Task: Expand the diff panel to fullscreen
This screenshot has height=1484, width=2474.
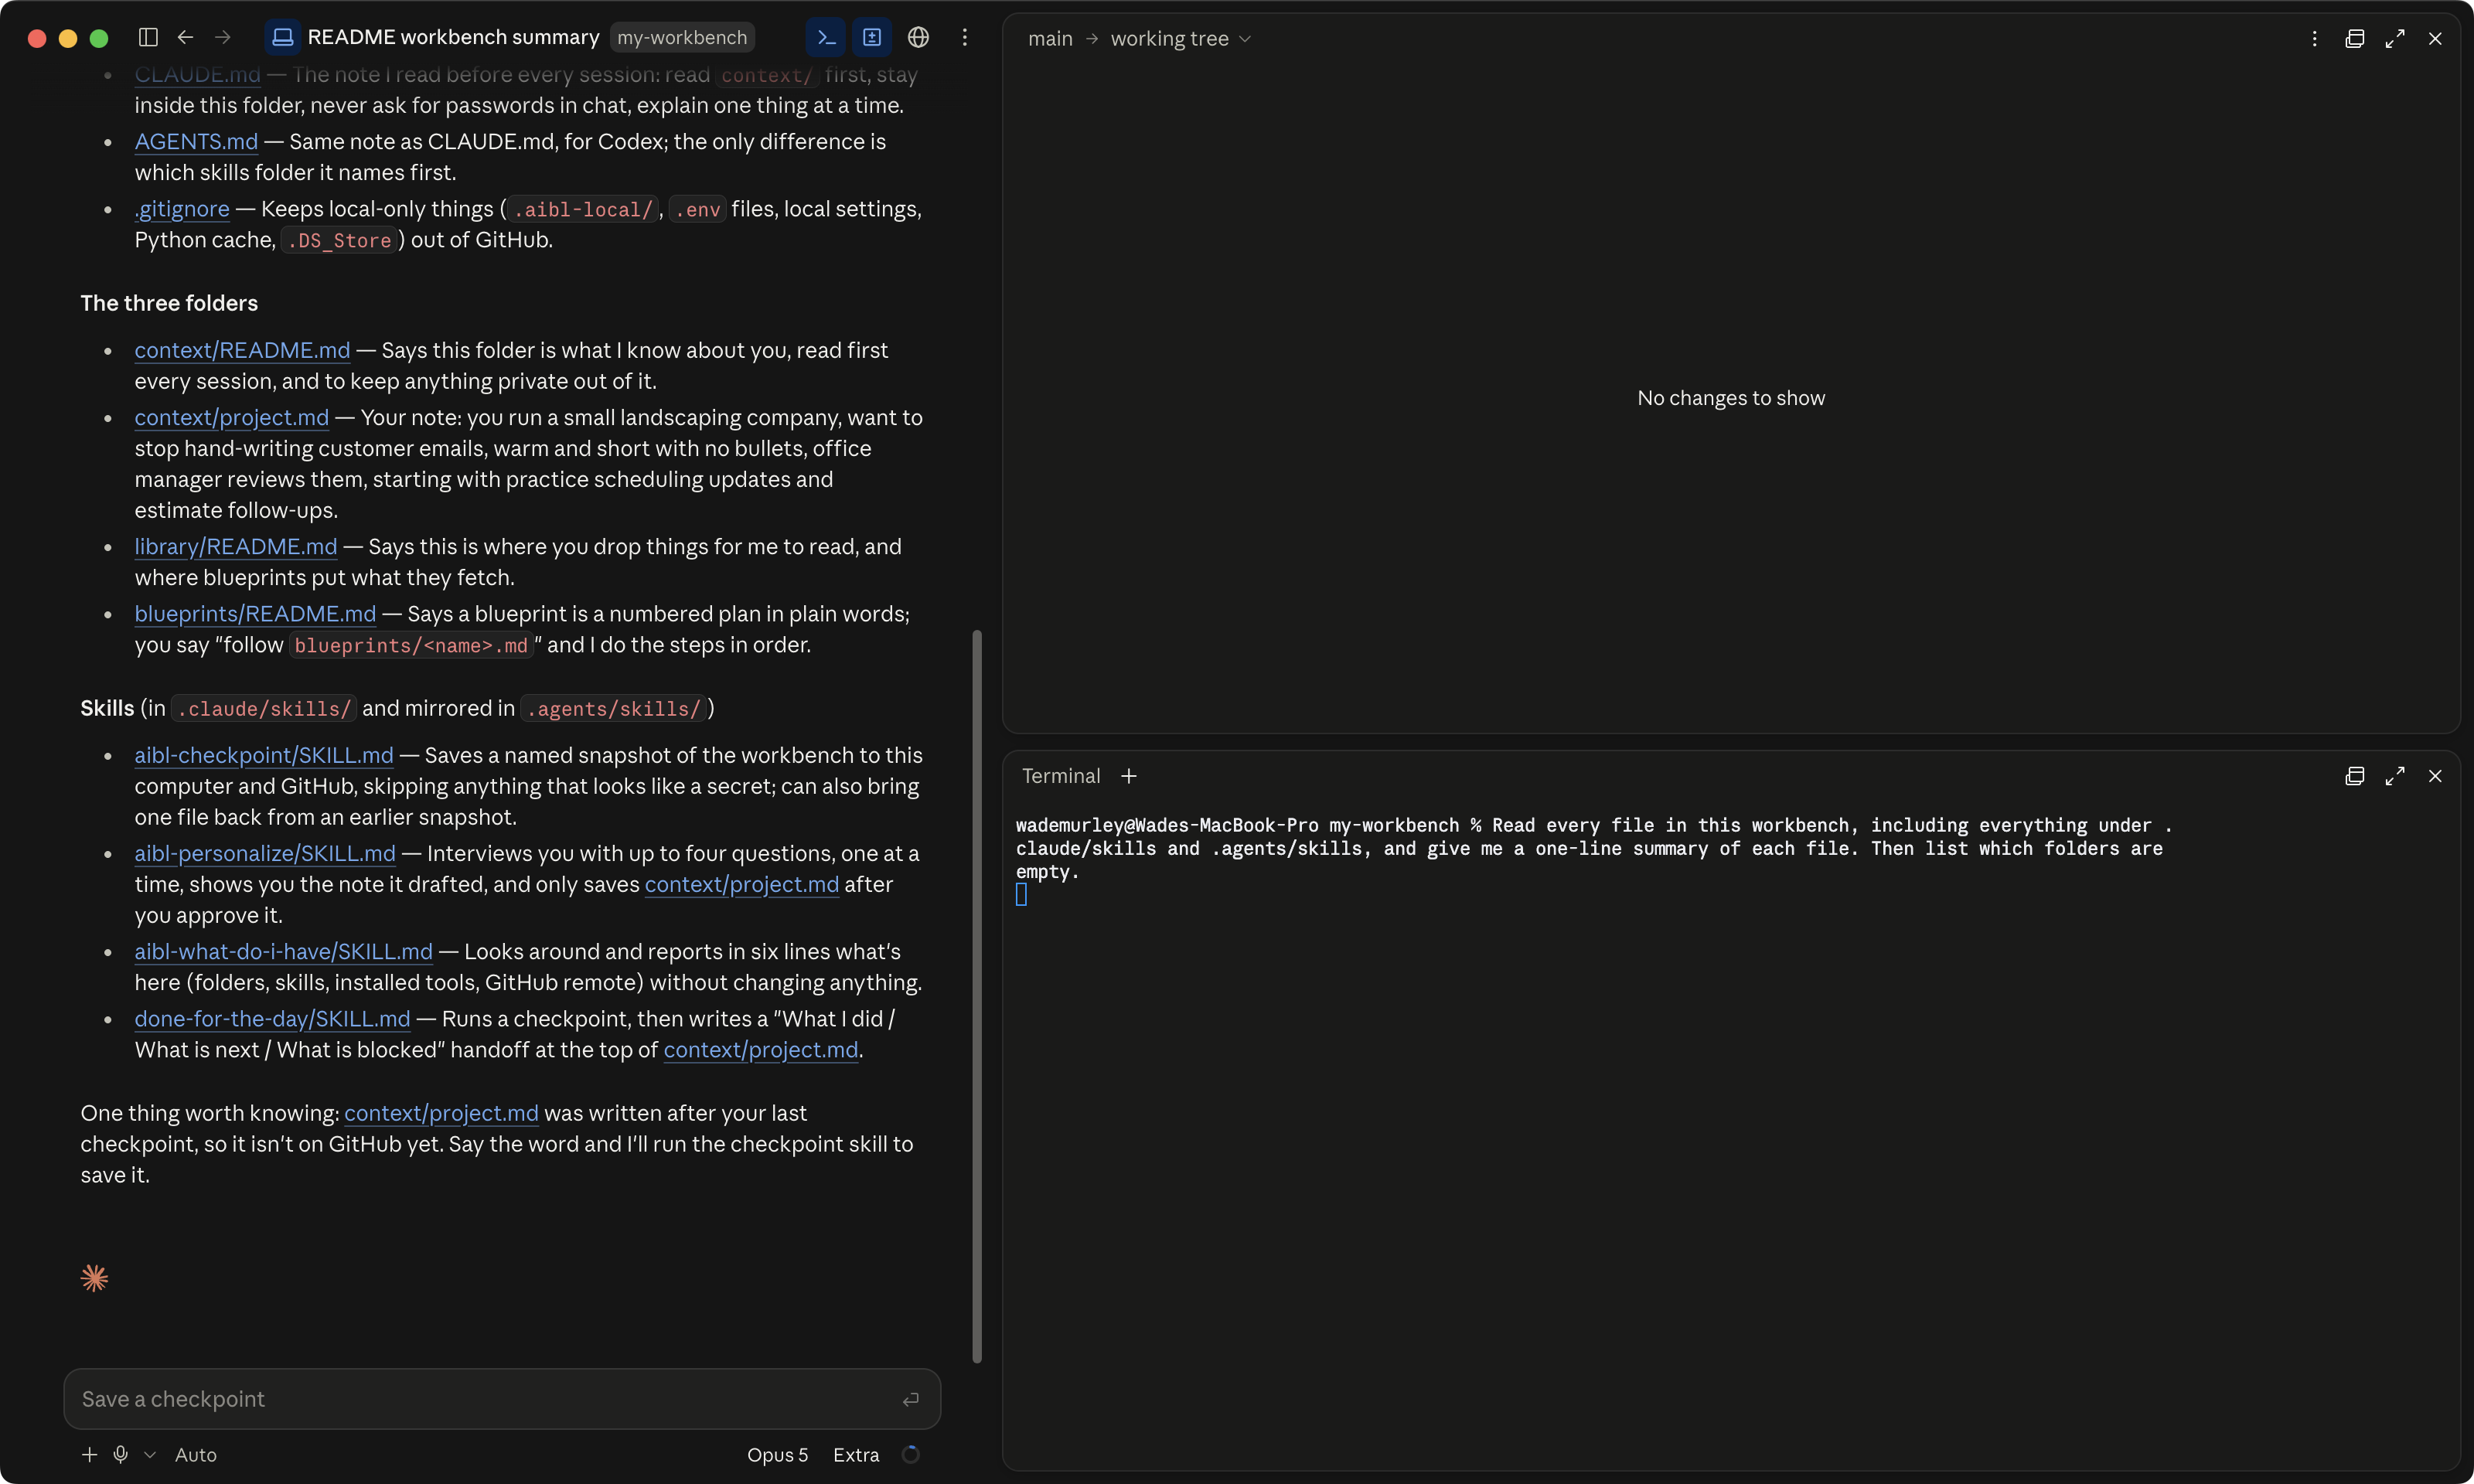Action: click(2394, 38)
